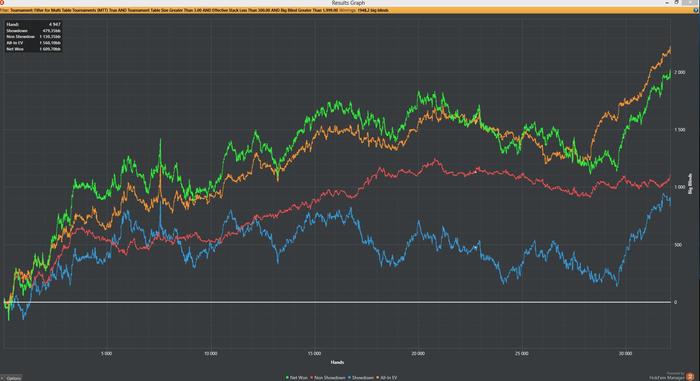700x381 pixels.
Task: Click the Hands x-axis title
Action: pyautogui.click(x=337, y=362)
